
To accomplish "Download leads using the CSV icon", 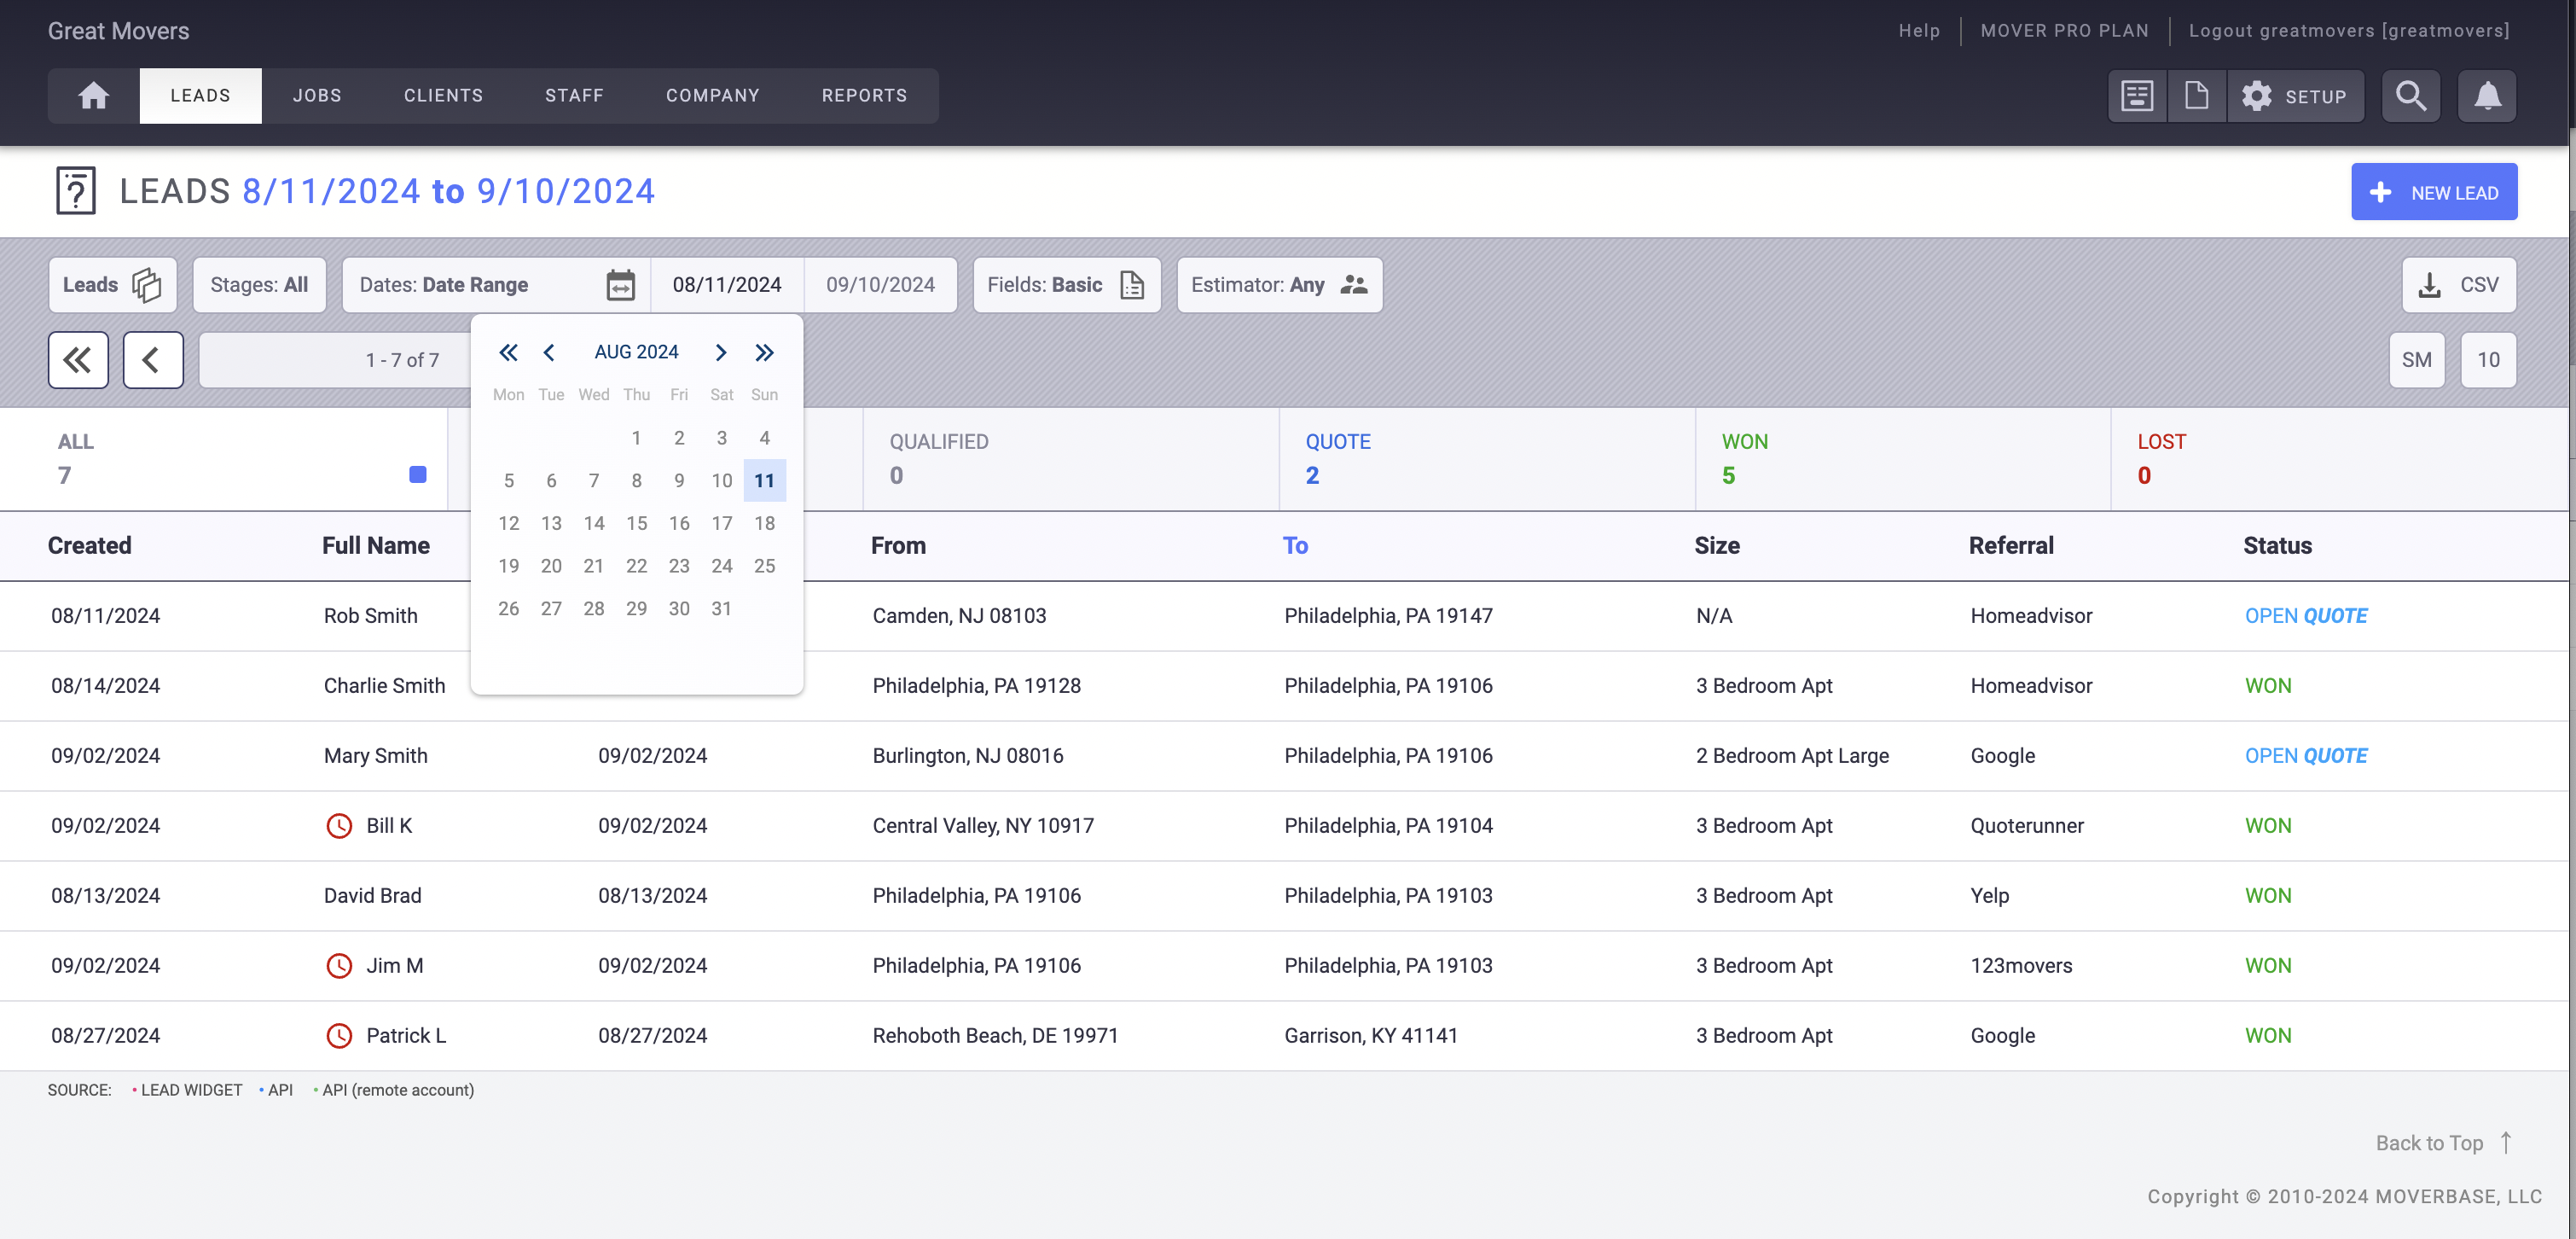I will [x=2429, y=285].
